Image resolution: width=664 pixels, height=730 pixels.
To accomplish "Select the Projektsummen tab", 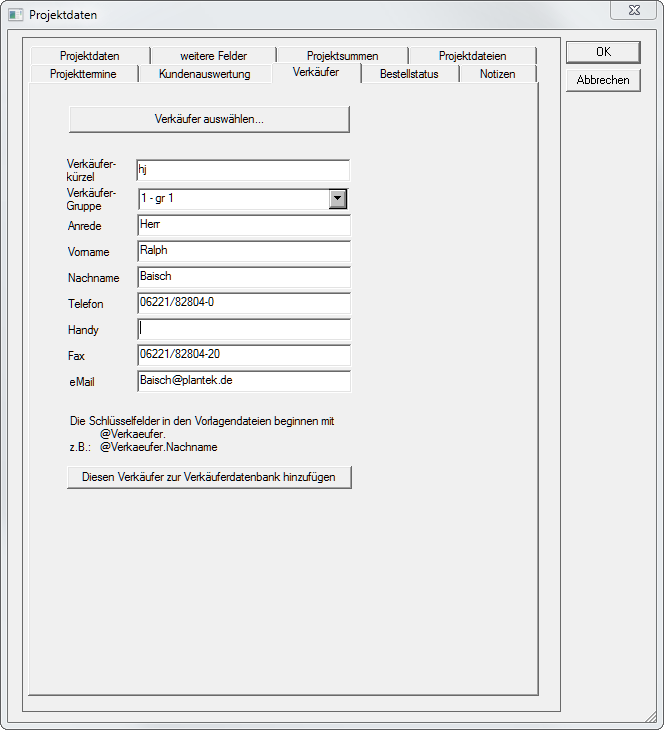I will point(342,56).
